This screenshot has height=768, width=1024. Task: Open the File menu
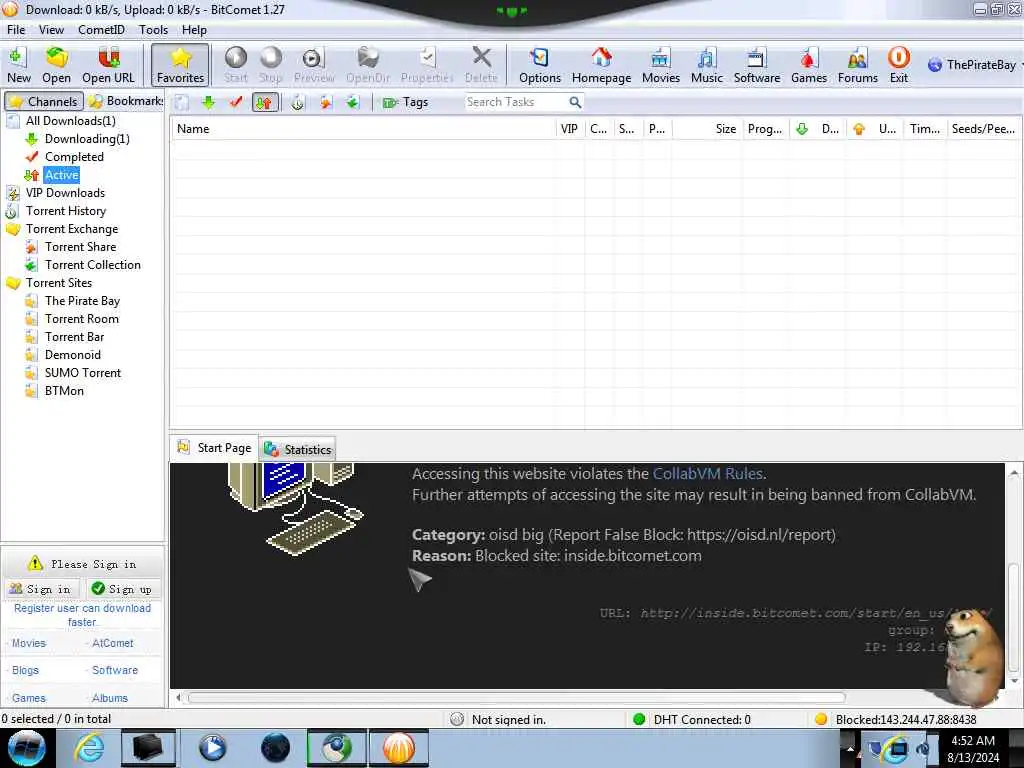click(16, 29)
